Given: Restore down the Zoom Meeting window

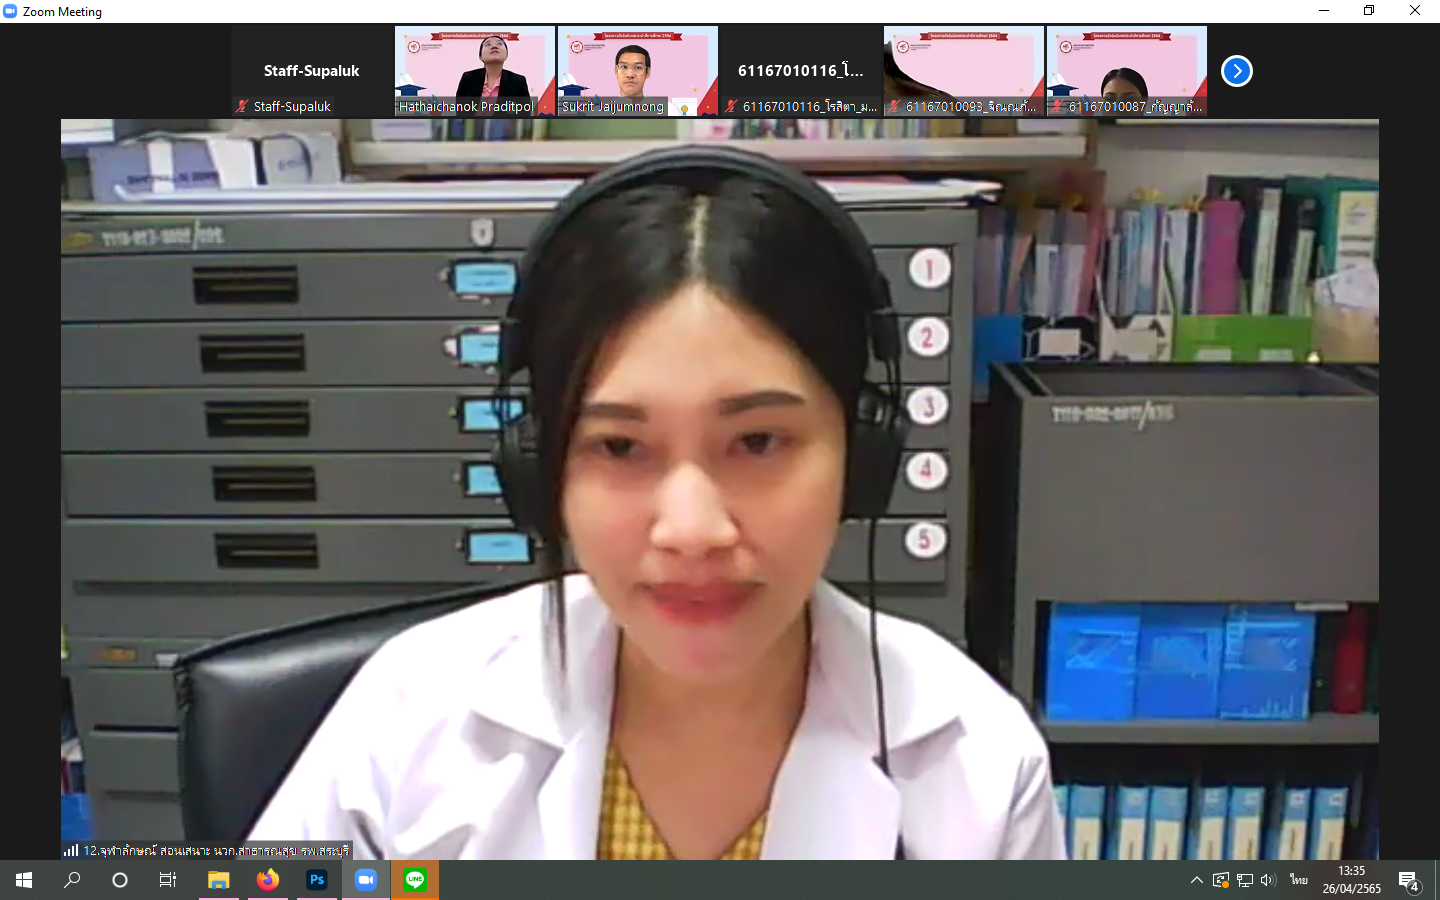Looking at the screenshot, I should (x=1369, y=11).
